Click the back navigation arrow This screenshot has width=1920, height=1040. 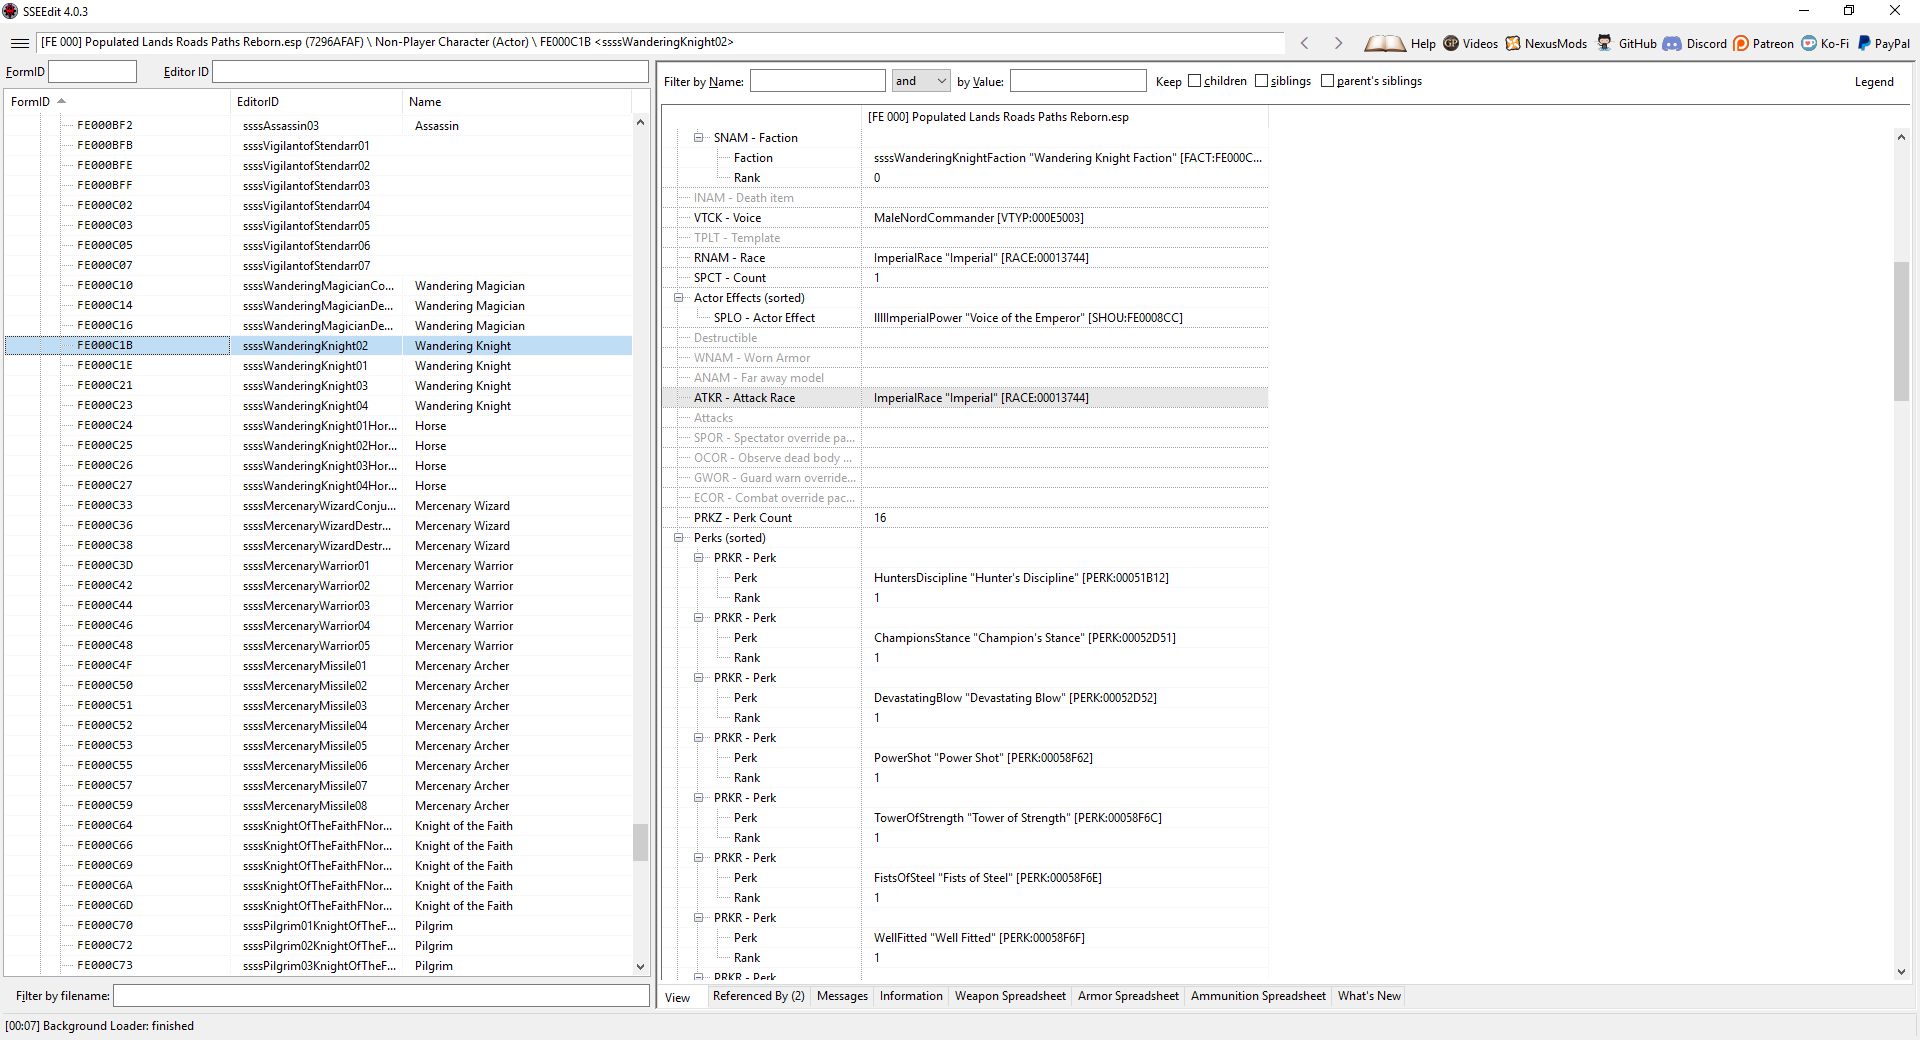point(1304,43)
